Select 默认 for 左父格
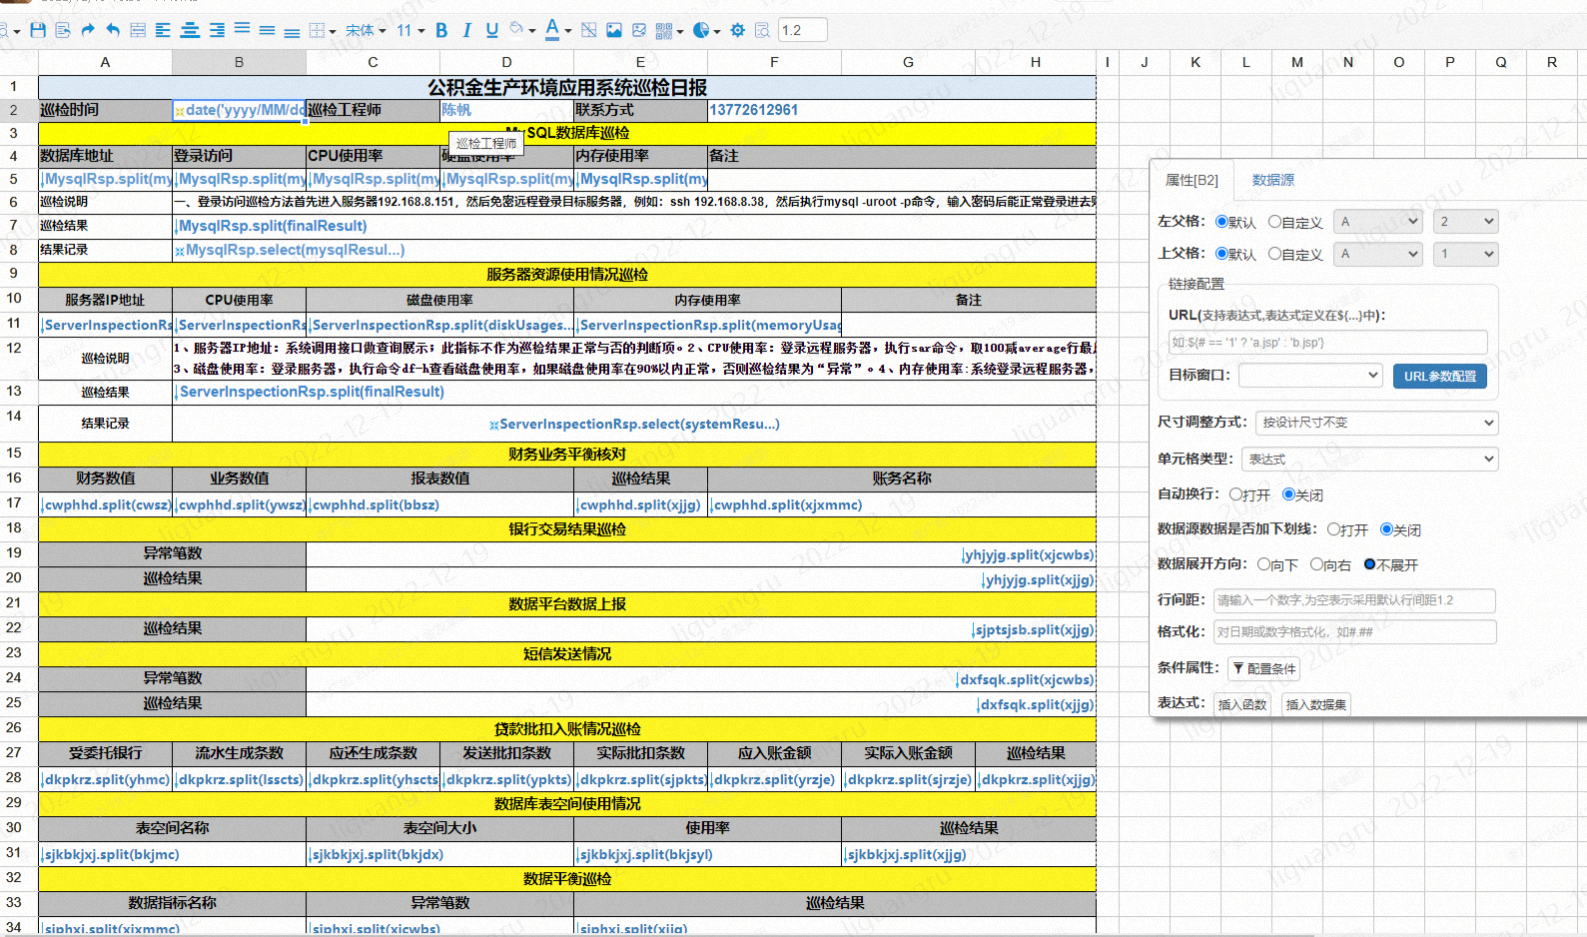 (x=1221, y=222)
